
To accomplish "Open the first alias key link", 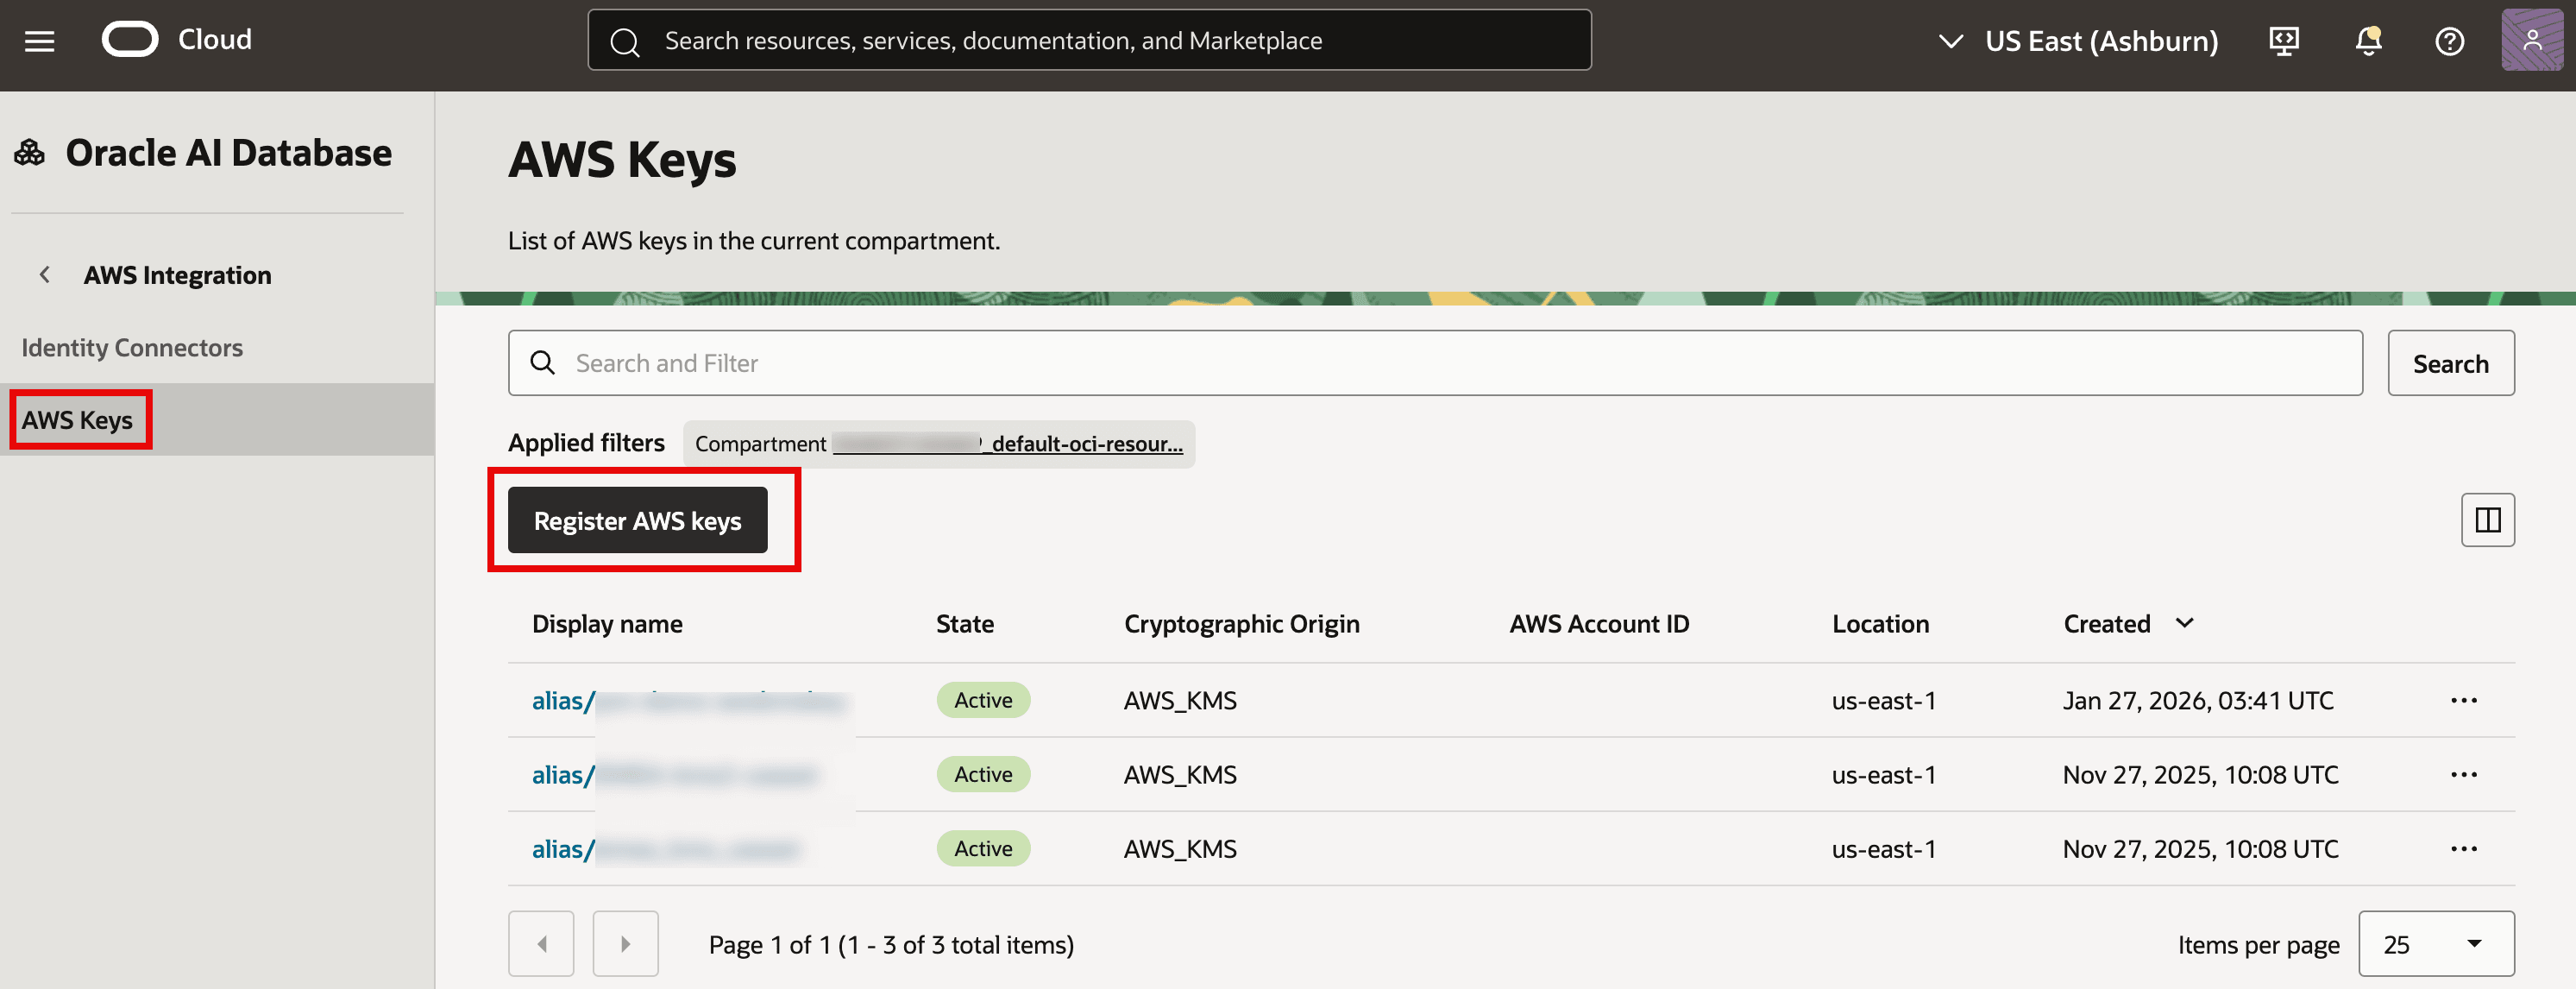I will click(x=688, y=700).
